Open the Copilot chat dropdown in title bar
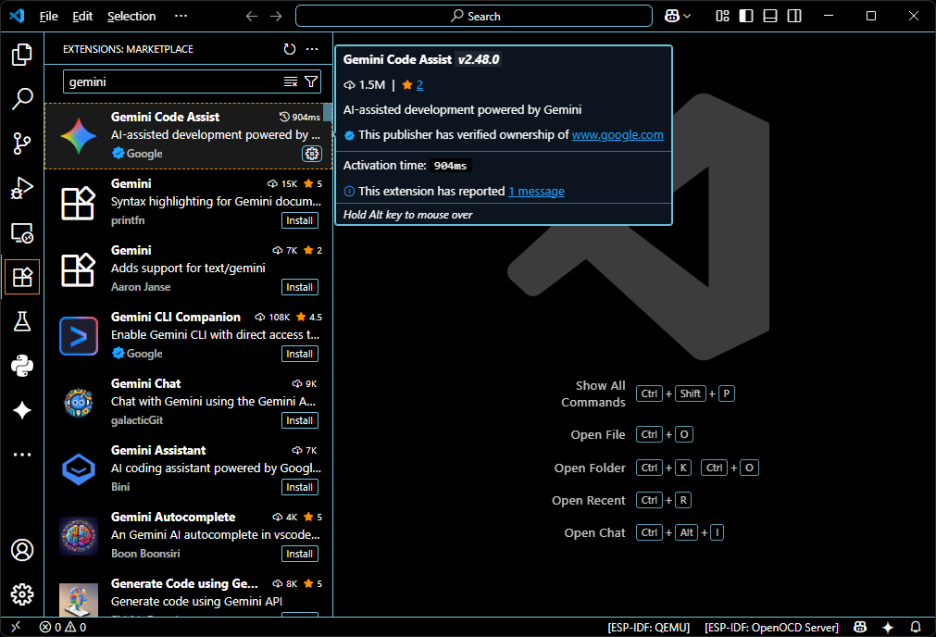Image resolution: width=936 pixels, height=637 pixels. pos(678,16)
